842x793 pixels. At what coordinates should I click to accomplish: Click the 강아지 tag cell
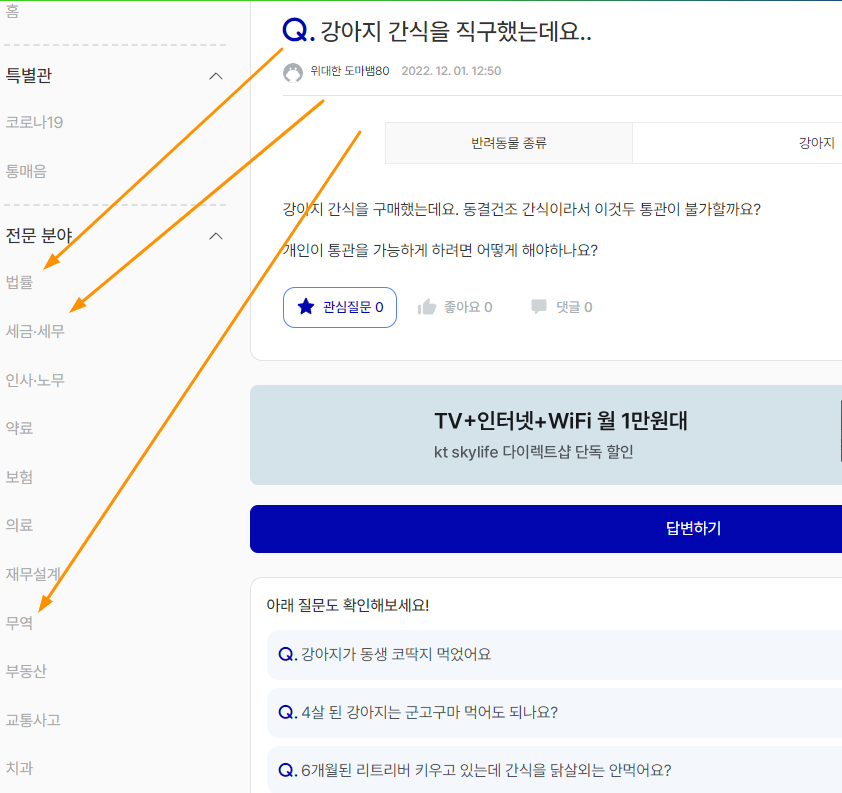[816, 143]
